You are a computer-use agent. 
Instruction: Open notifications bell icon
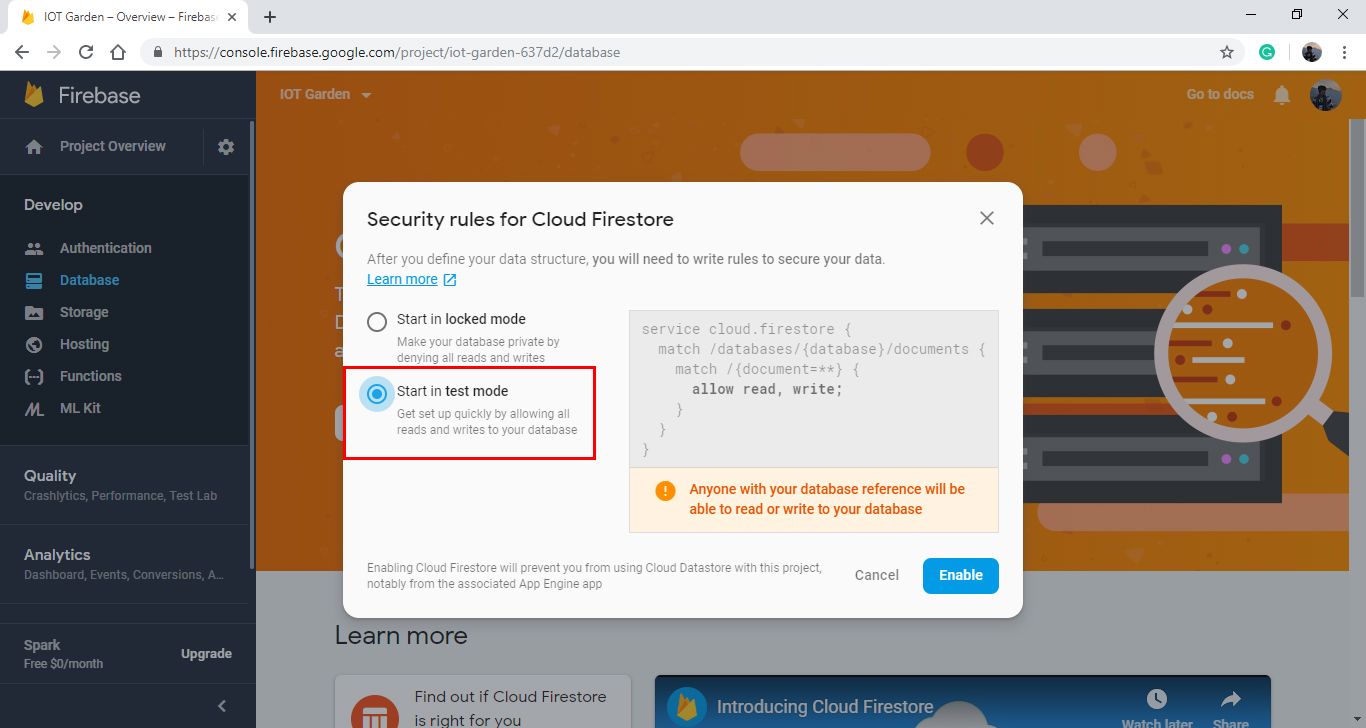pyautogui.click(x=1282, y=95)
